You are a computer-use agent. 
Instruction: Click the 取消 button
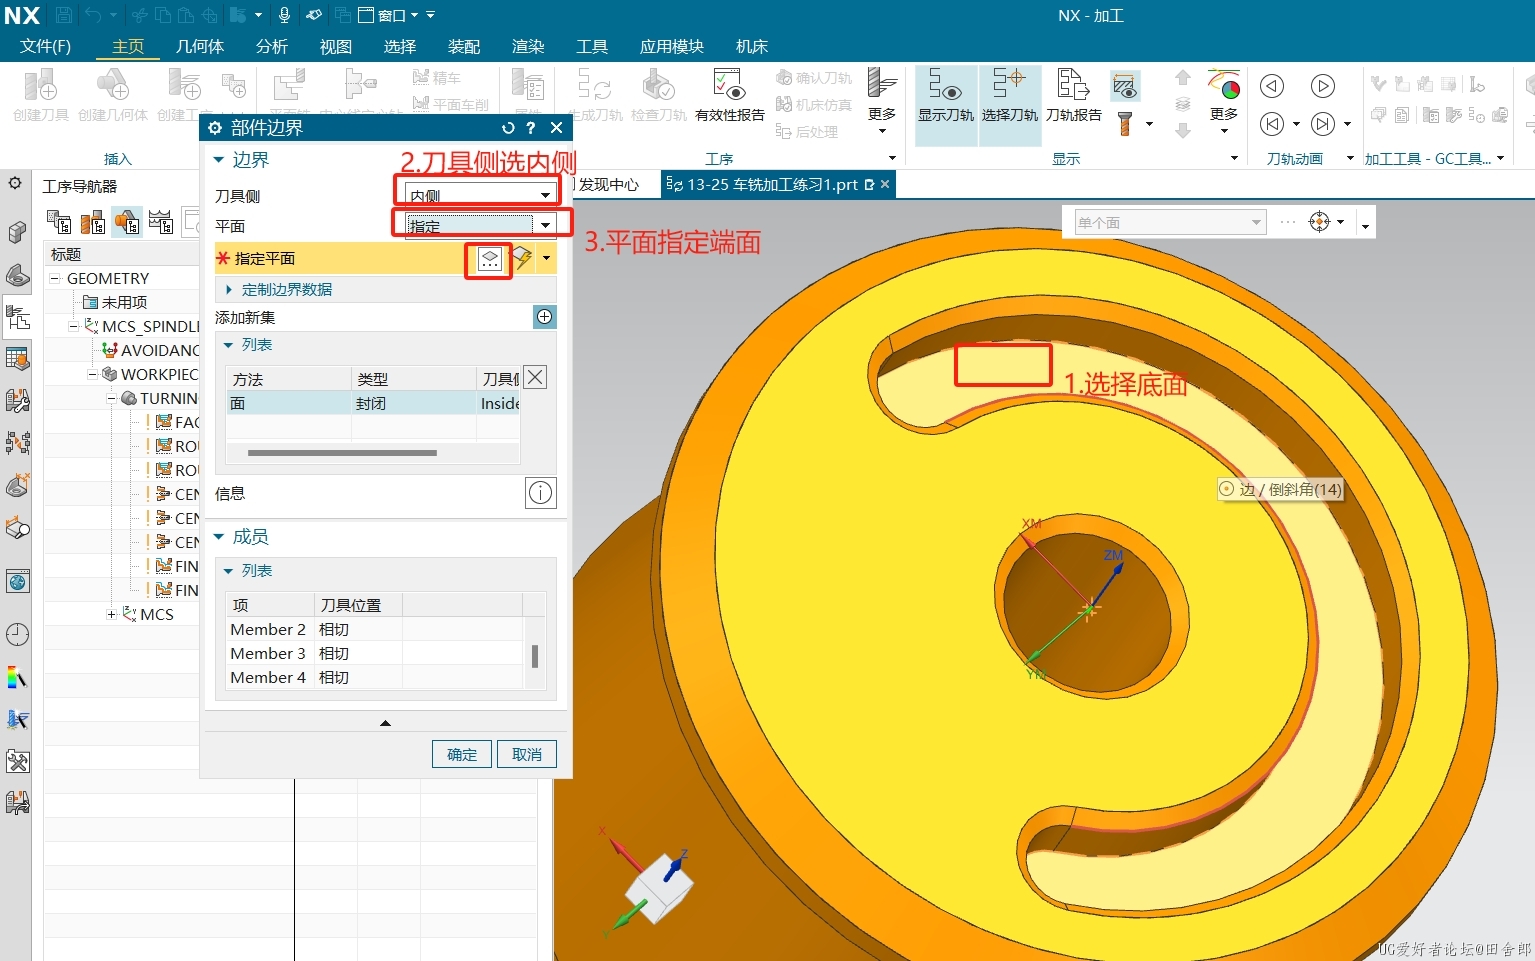coord(527,754)
